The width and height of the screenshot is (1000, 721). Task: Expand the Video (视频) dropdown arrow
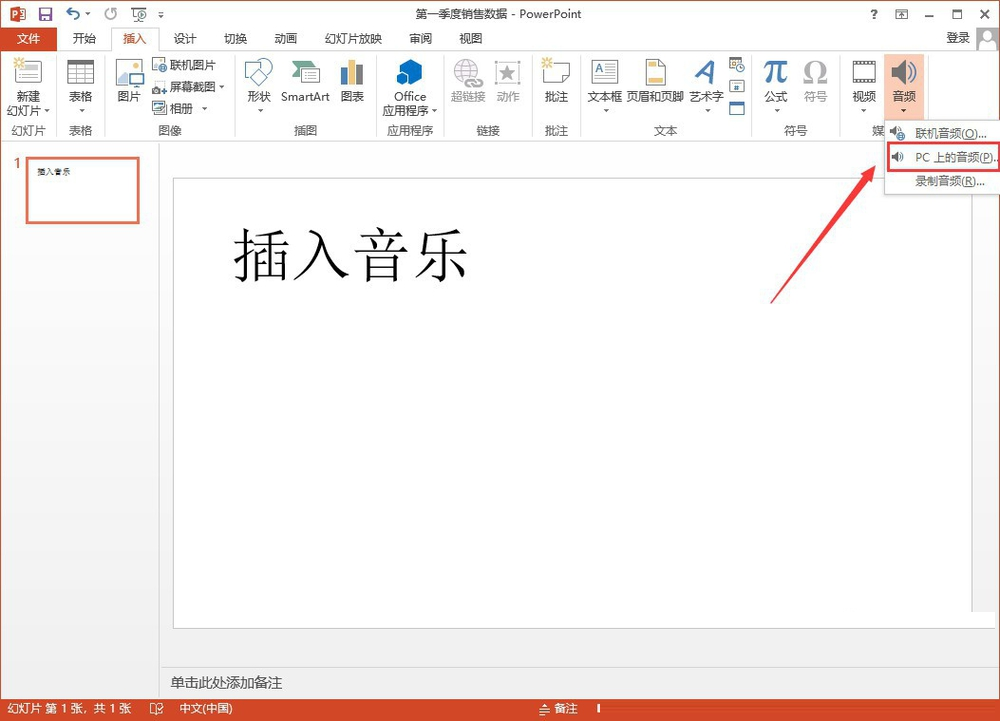click(x=864, y=111)
